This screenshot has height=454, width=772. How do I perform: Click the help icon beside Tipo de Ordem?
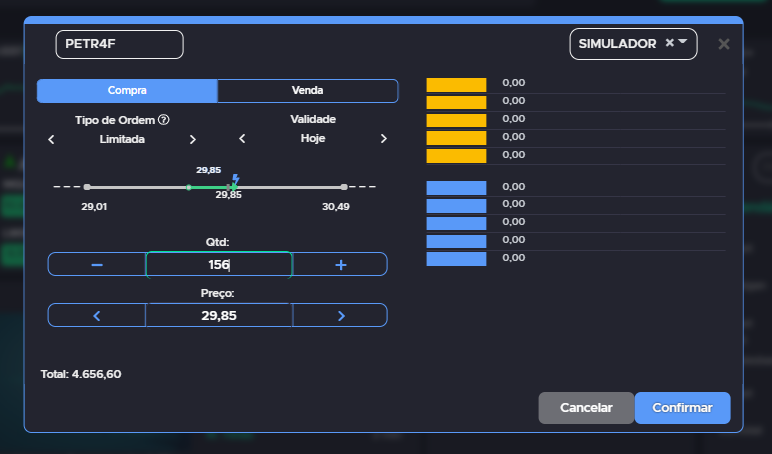click(164, 120)
